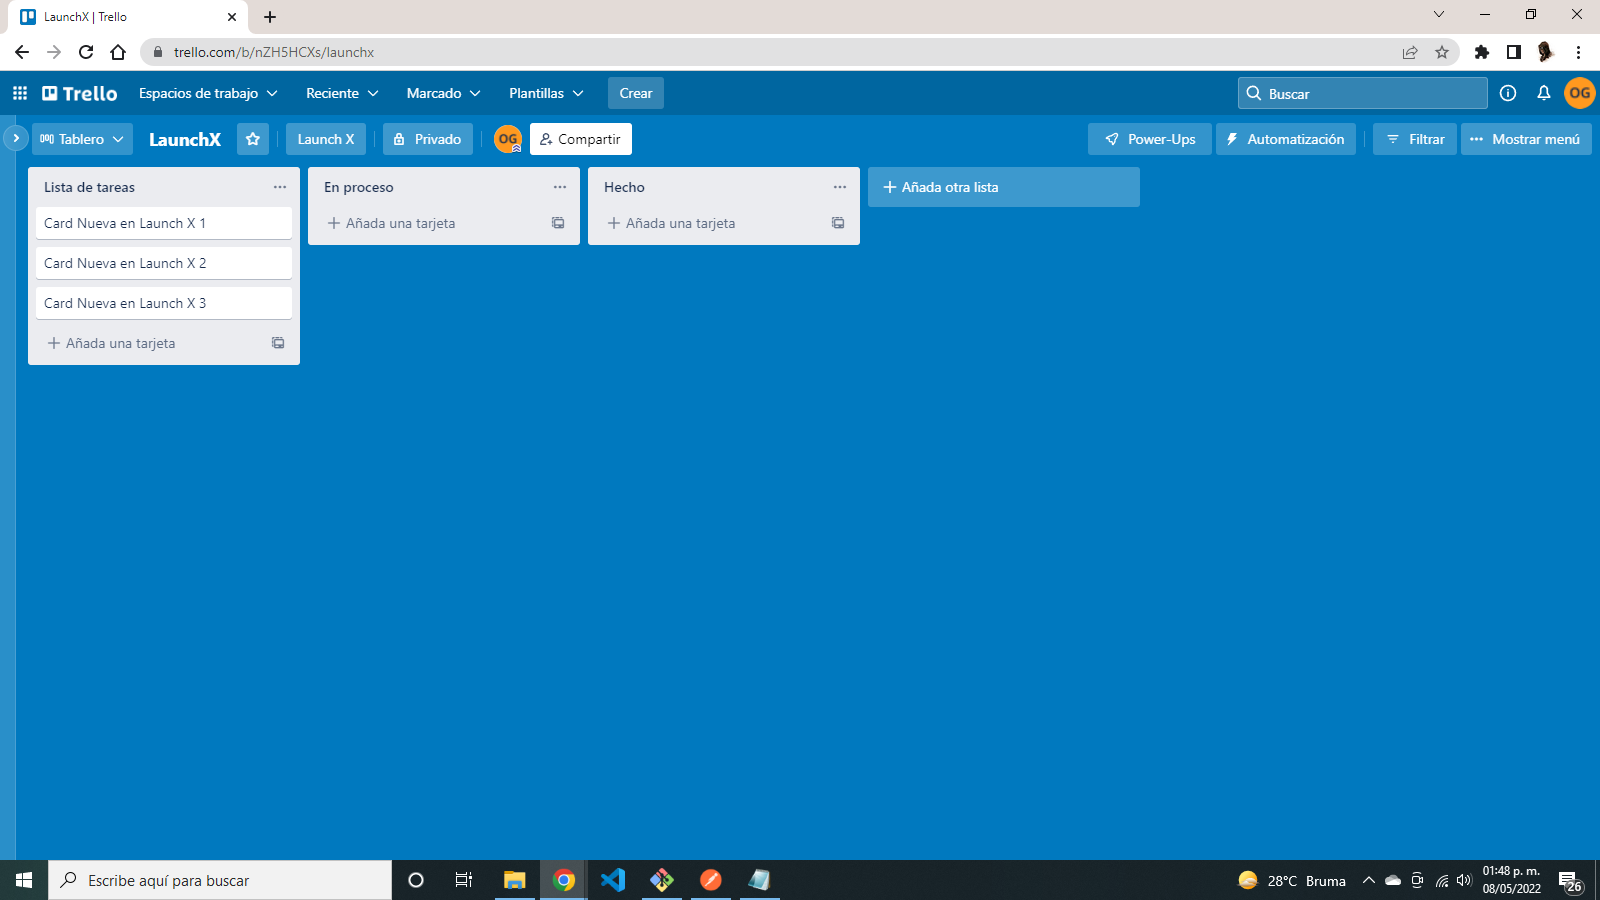Viewport: 1600px width, 900px height.
Task: Open the Filtrar cards option
Action: pos(1415,139)
